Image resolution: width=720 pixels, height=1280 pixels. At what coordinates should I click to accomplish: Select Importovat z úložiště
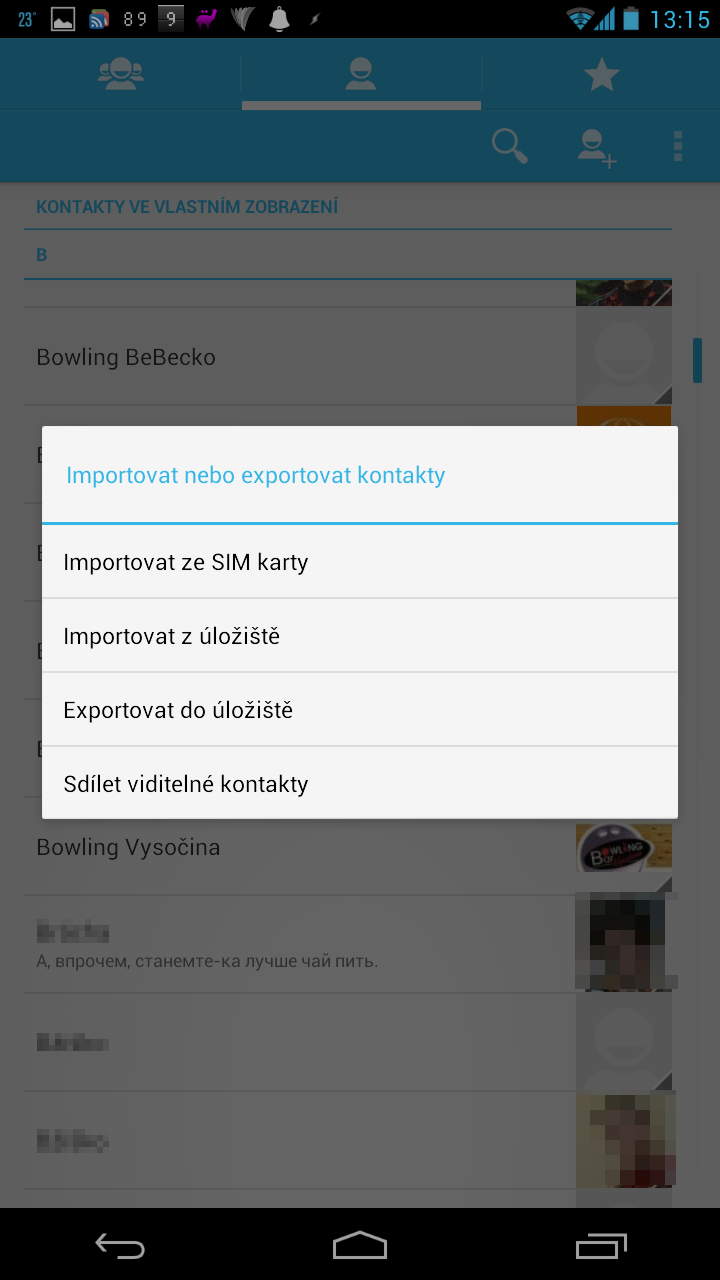click(x=360, y=636)
